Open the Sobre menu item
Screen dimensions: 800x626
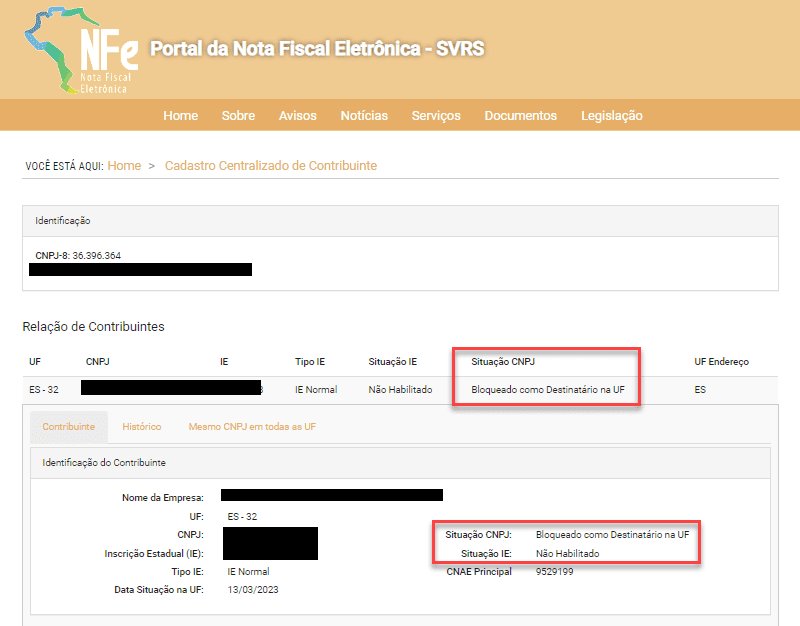[x=238, y=116]
